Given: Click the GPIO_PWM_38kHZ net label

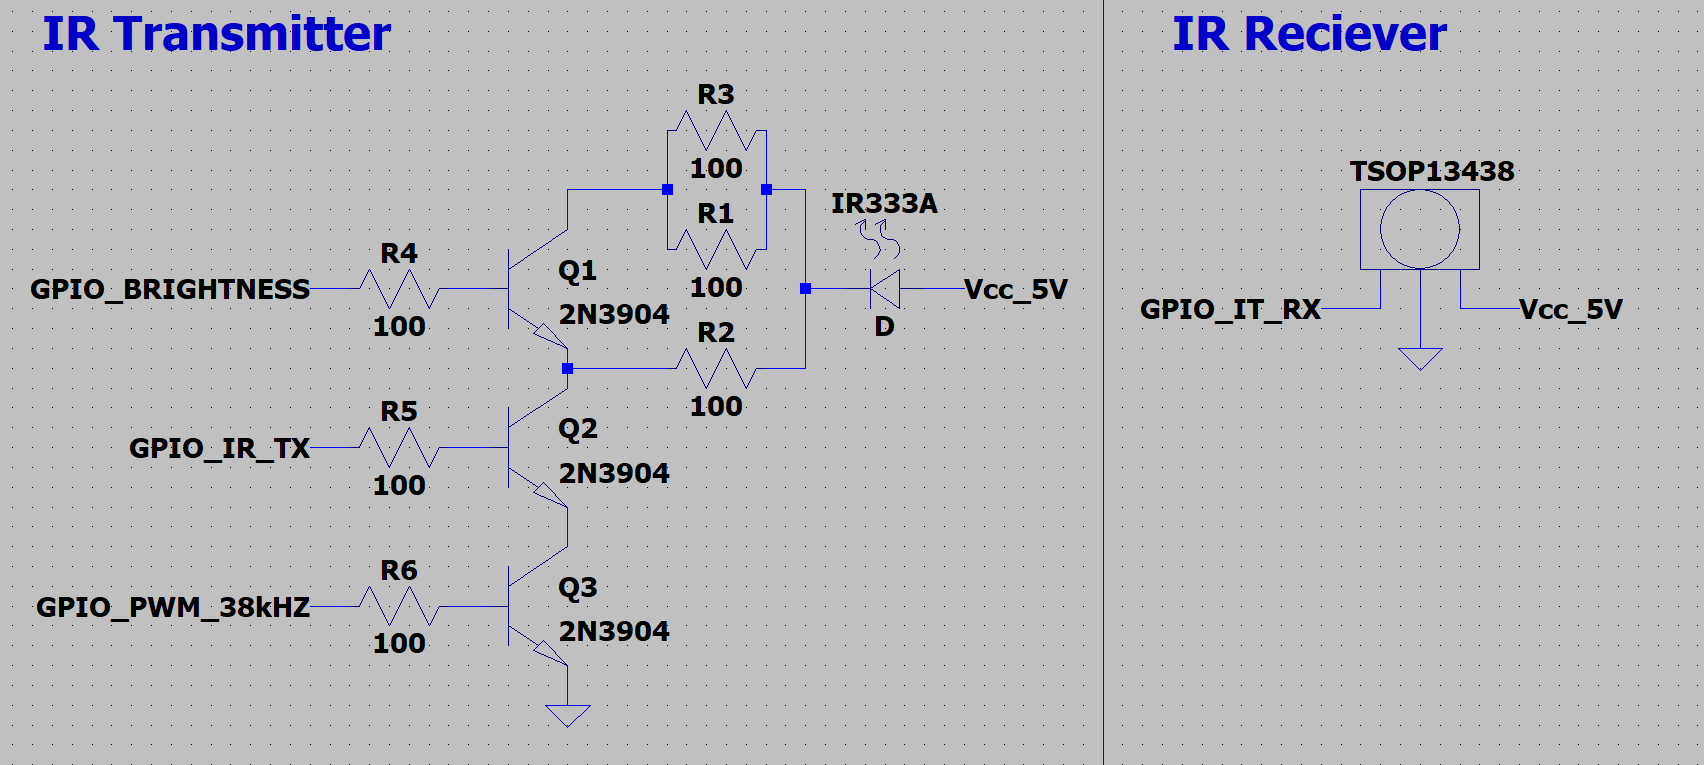Looking at the screenshot, I should [173, 607].
